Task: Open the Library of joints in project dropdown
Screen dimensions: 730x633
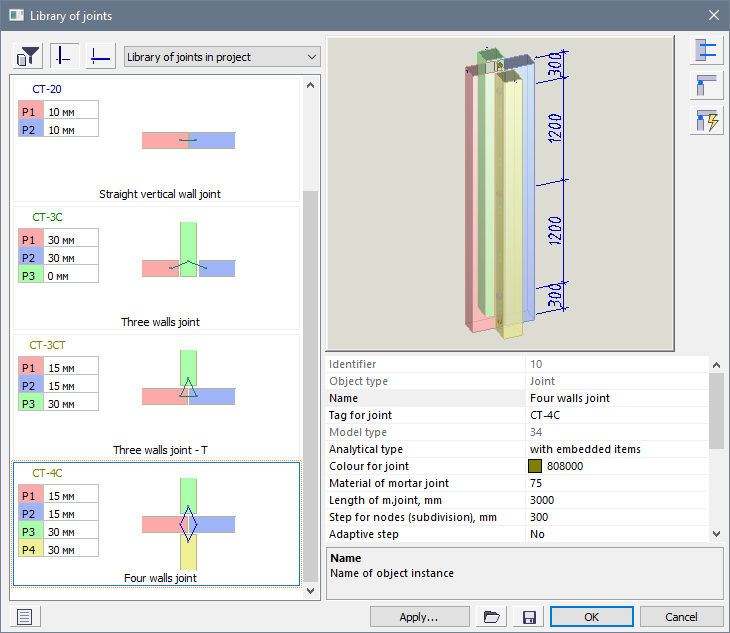Action: (221, 57)
